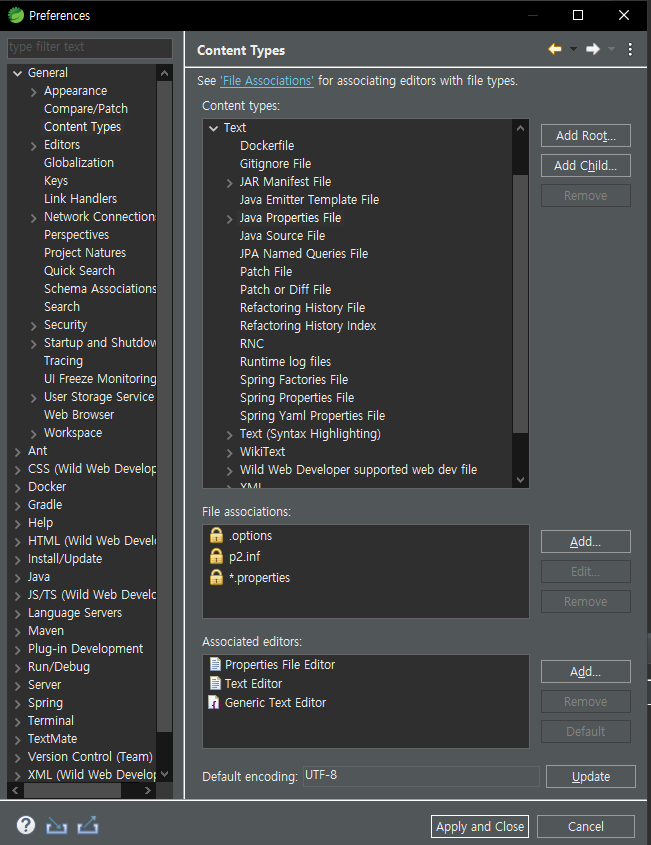Screen dimensions: 651x845
Task: Select the locked .options file association
Action: 240,536
